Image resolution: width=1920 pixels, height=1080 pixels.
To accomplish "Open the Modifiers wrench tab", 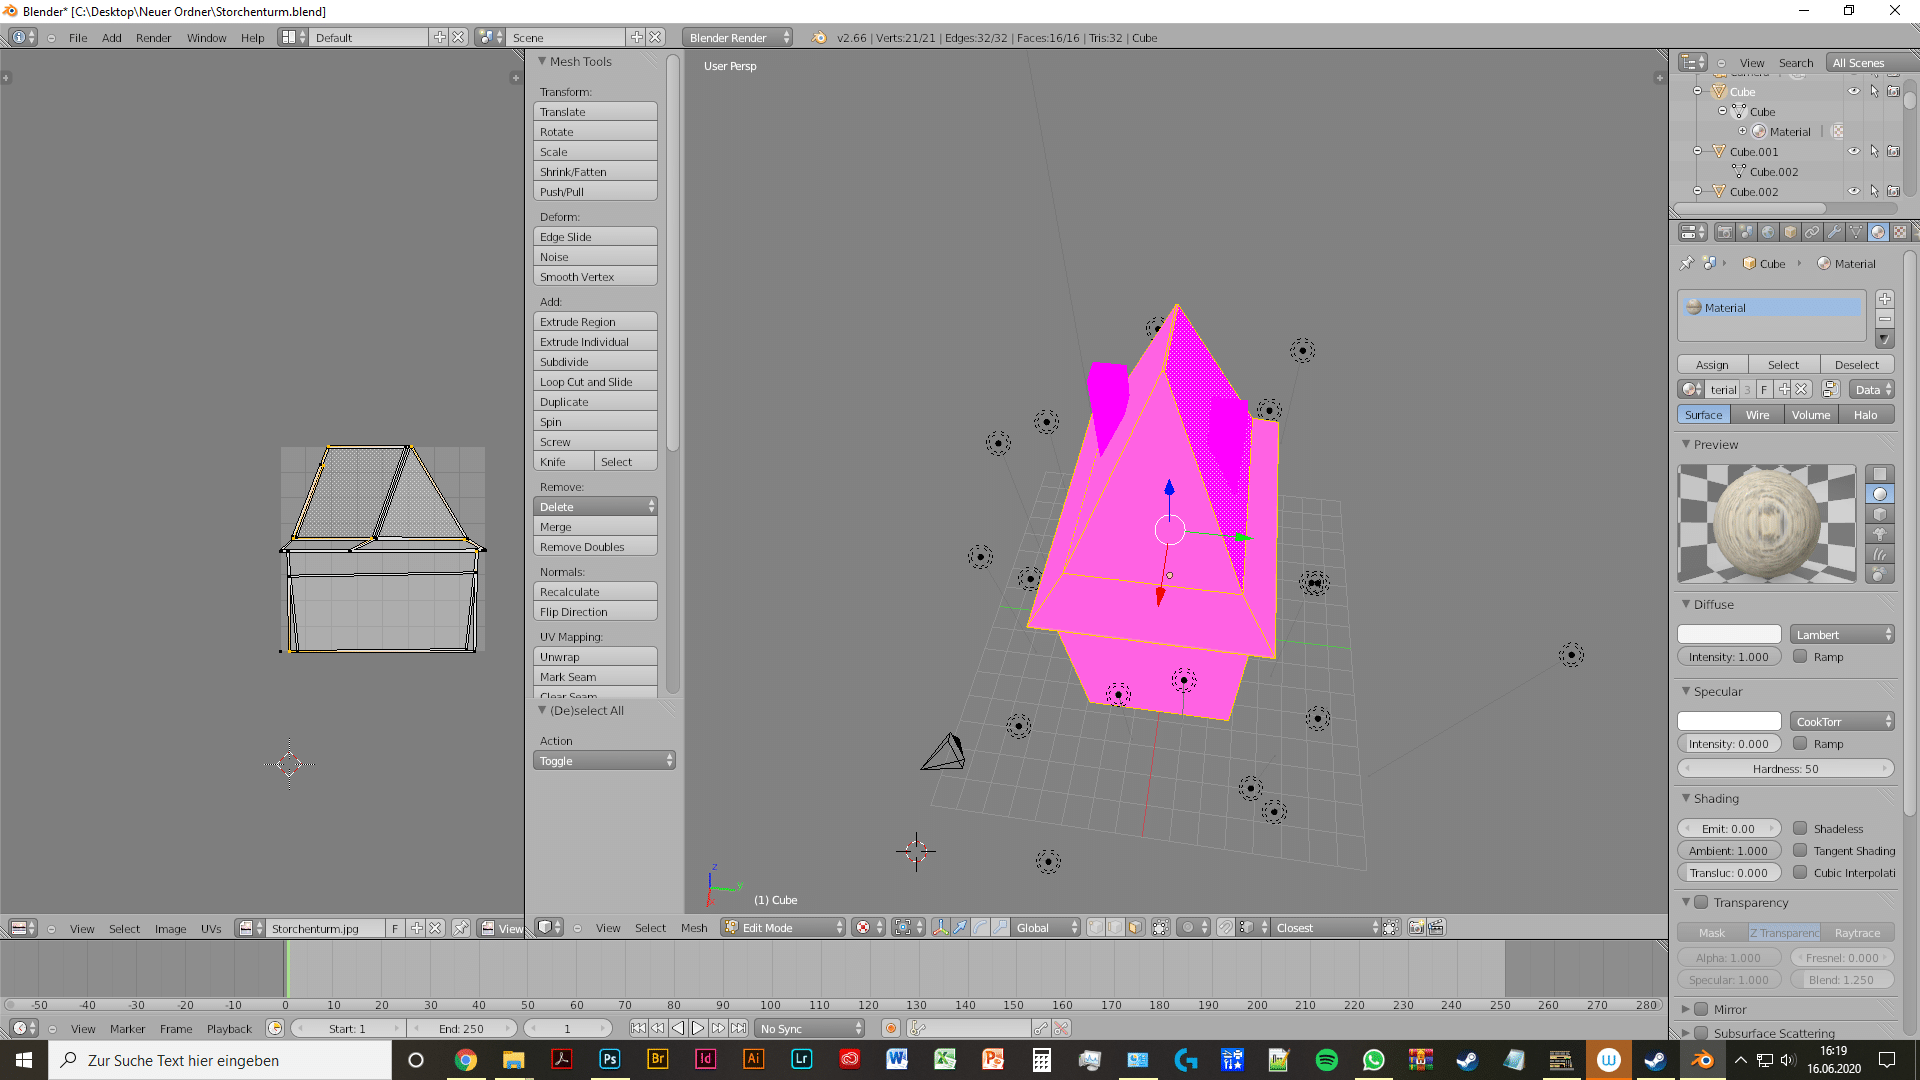I will (1834, 232).
